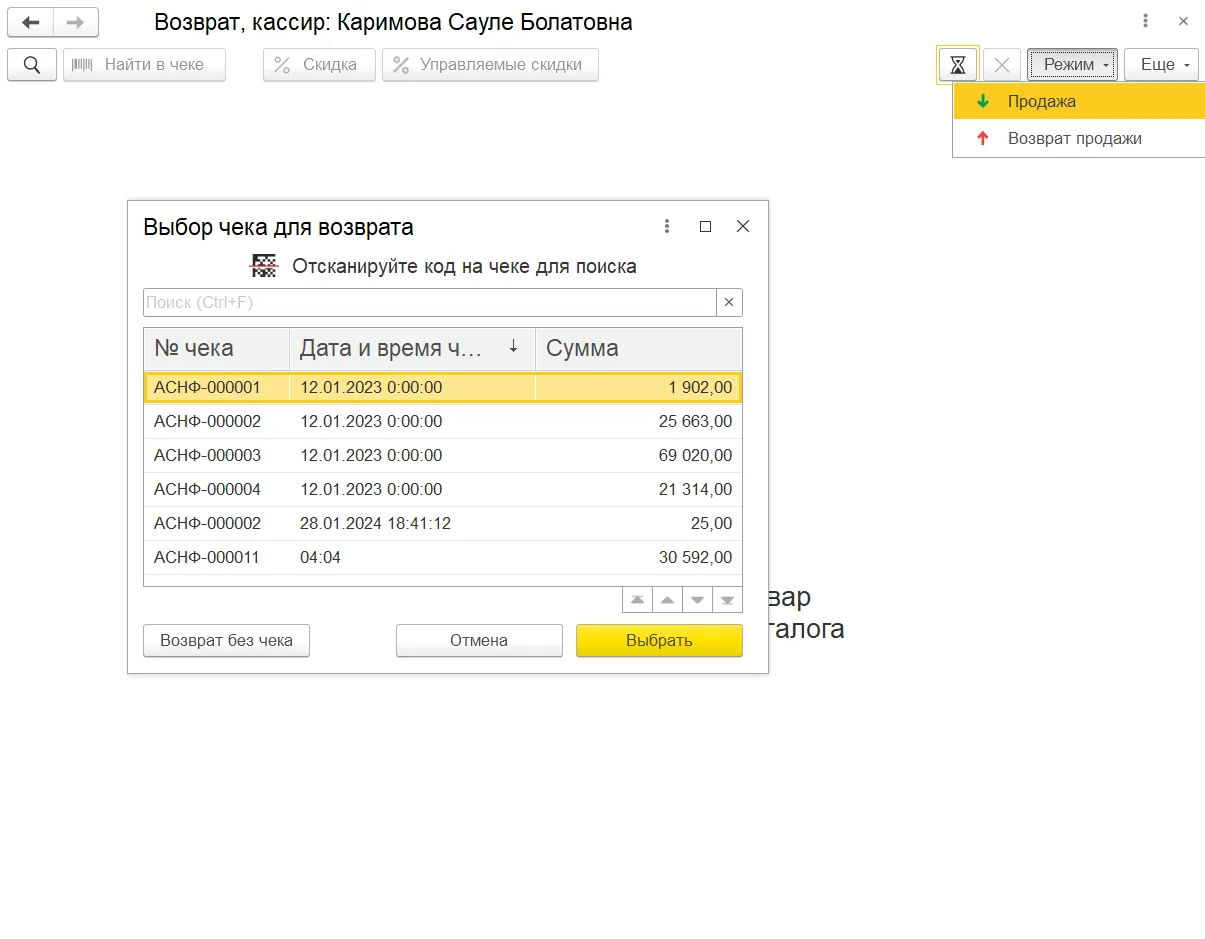Go forward with the right arrow button
The image size is (1205, 939).
76,22
